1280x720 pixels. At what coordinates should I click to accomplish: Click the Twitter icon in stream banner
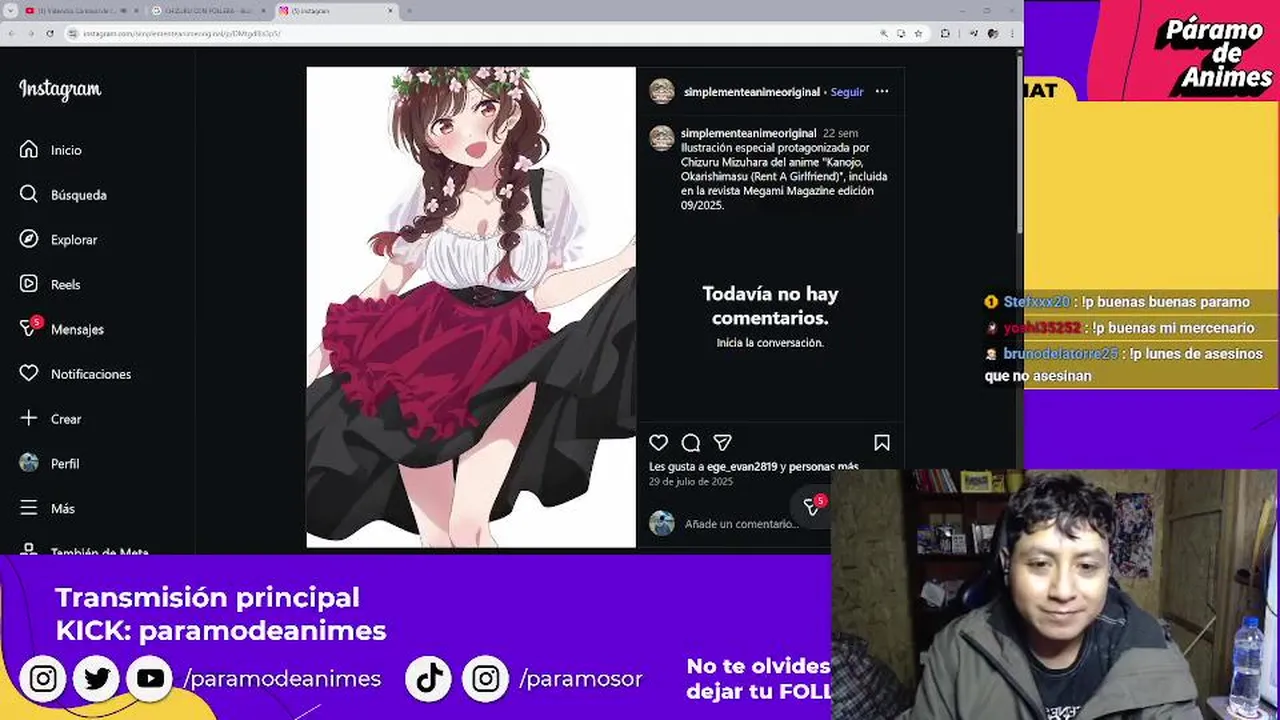click(97, 678)
